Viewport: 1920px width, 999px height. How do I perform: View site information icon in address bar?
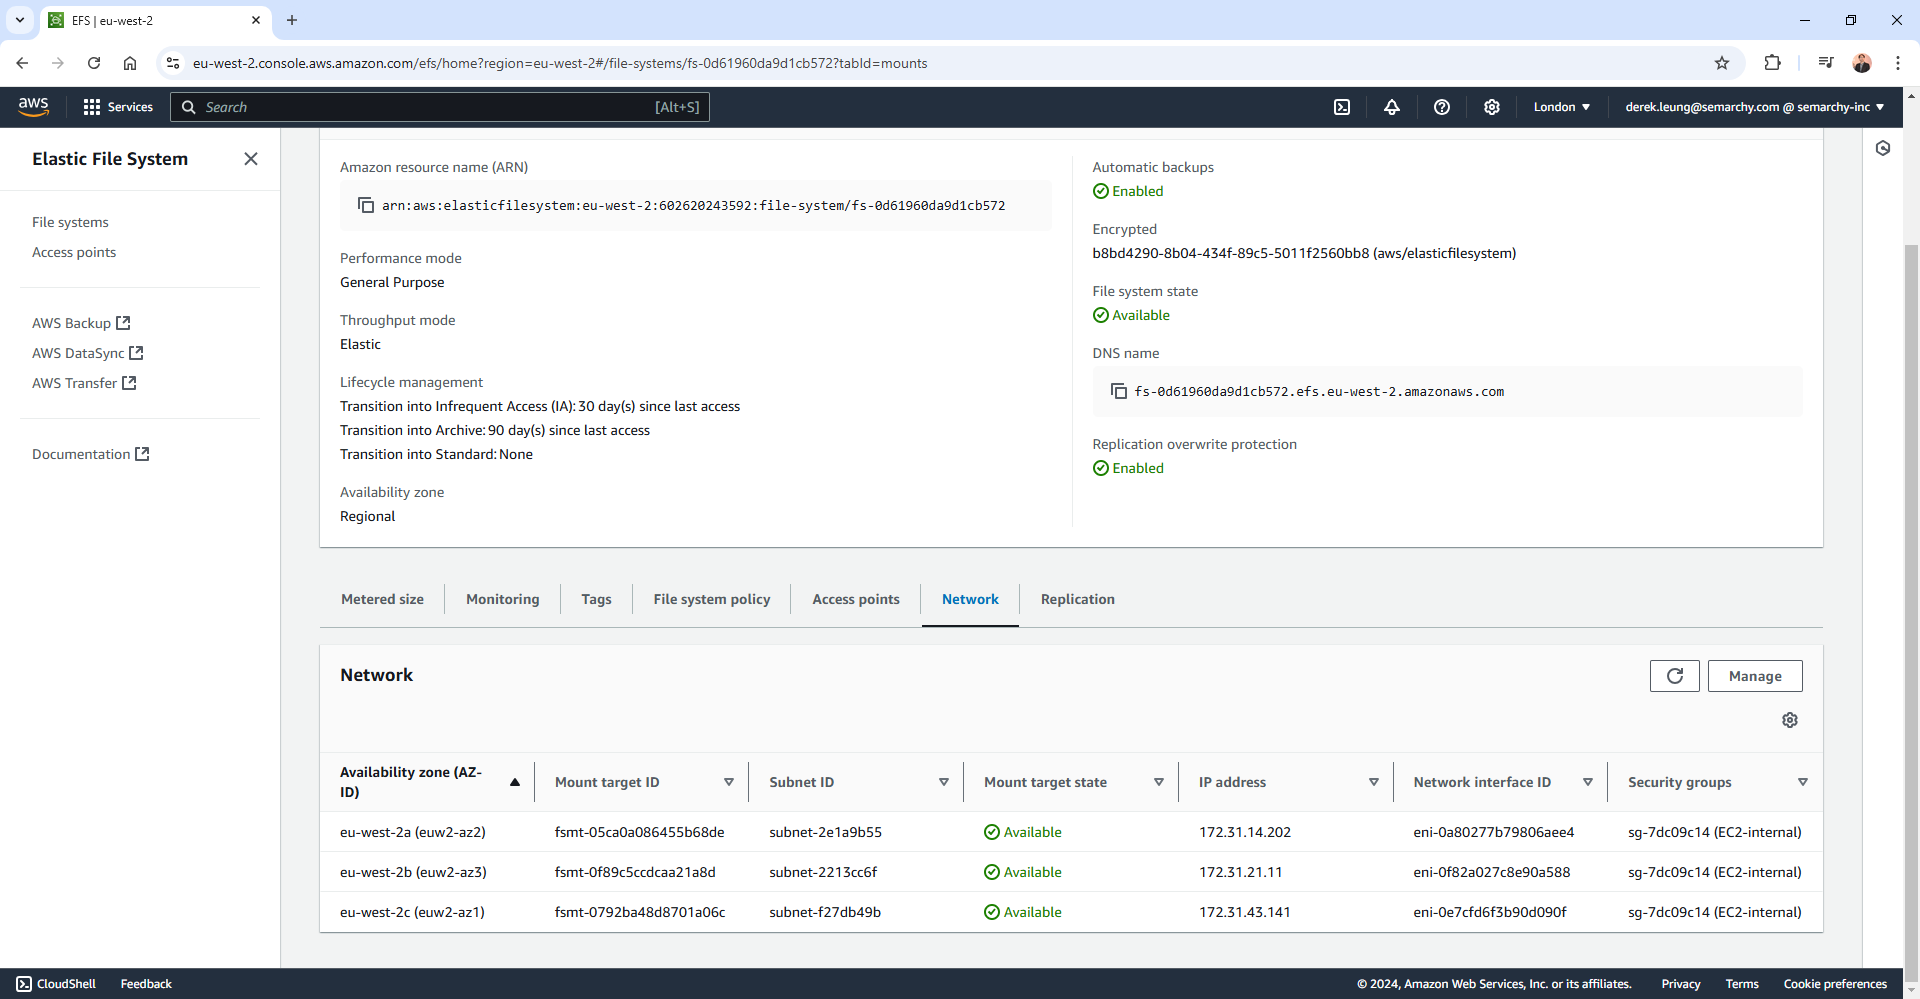pos(173,63)
